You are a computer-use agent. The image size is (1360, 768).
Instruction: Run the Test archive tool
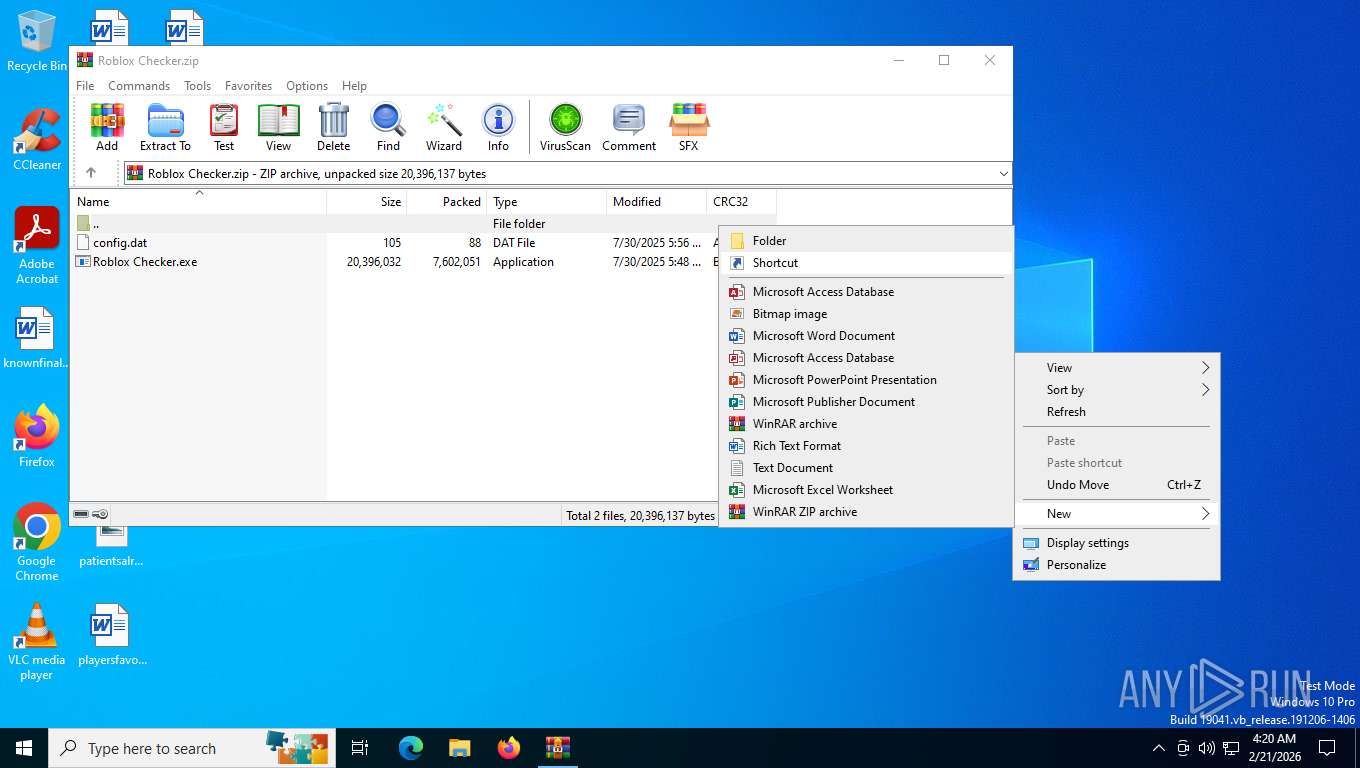(x=224, y=127)
